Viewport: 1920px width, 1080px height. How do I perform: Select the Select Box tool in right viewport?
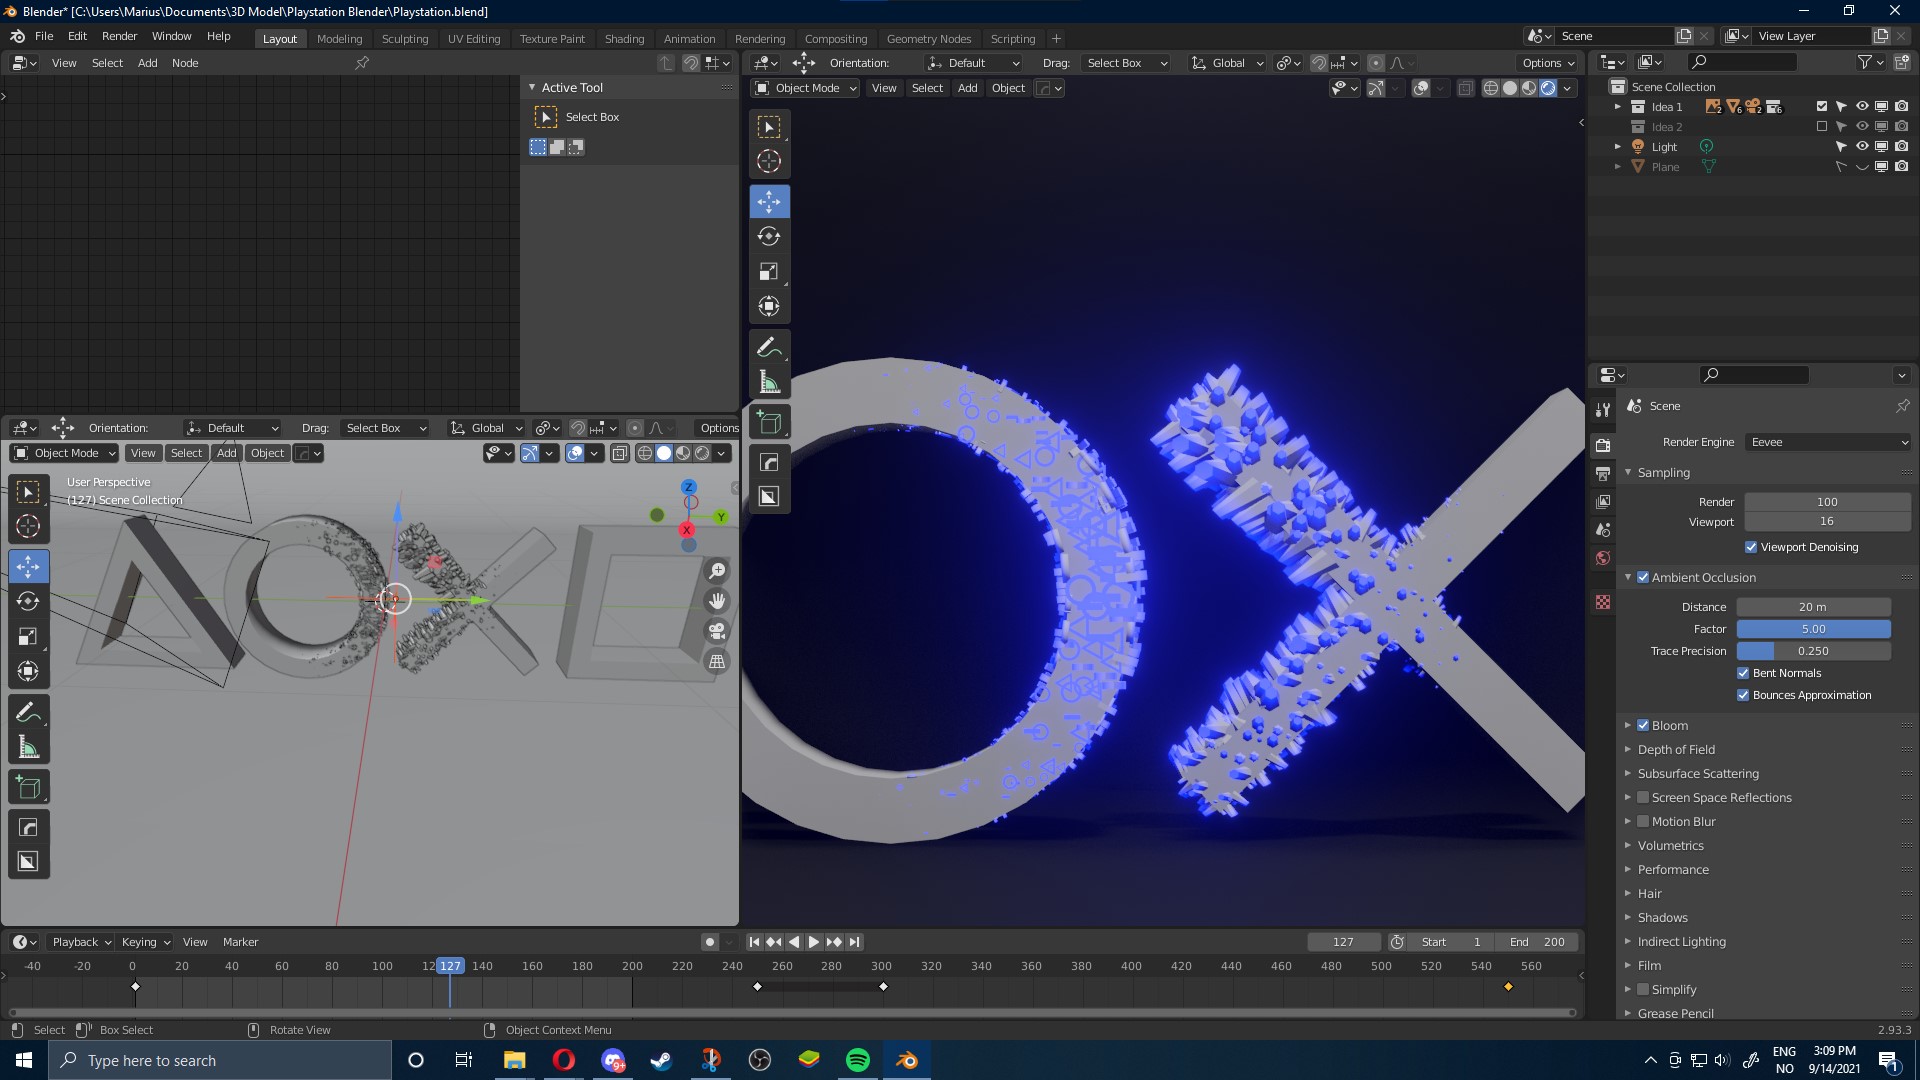769,127
